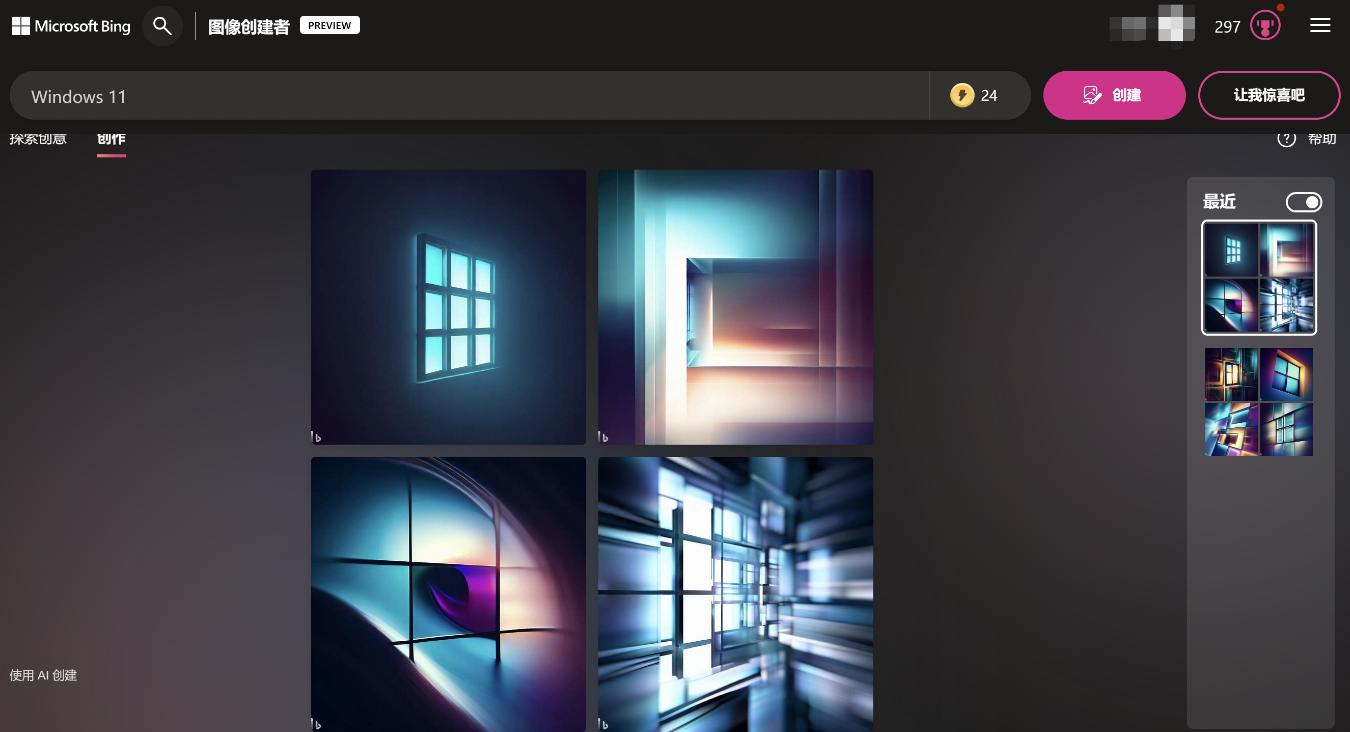Click the 让我惊喜吧 button
This screenshot has height=732, width=1350.
point(1269,95)
